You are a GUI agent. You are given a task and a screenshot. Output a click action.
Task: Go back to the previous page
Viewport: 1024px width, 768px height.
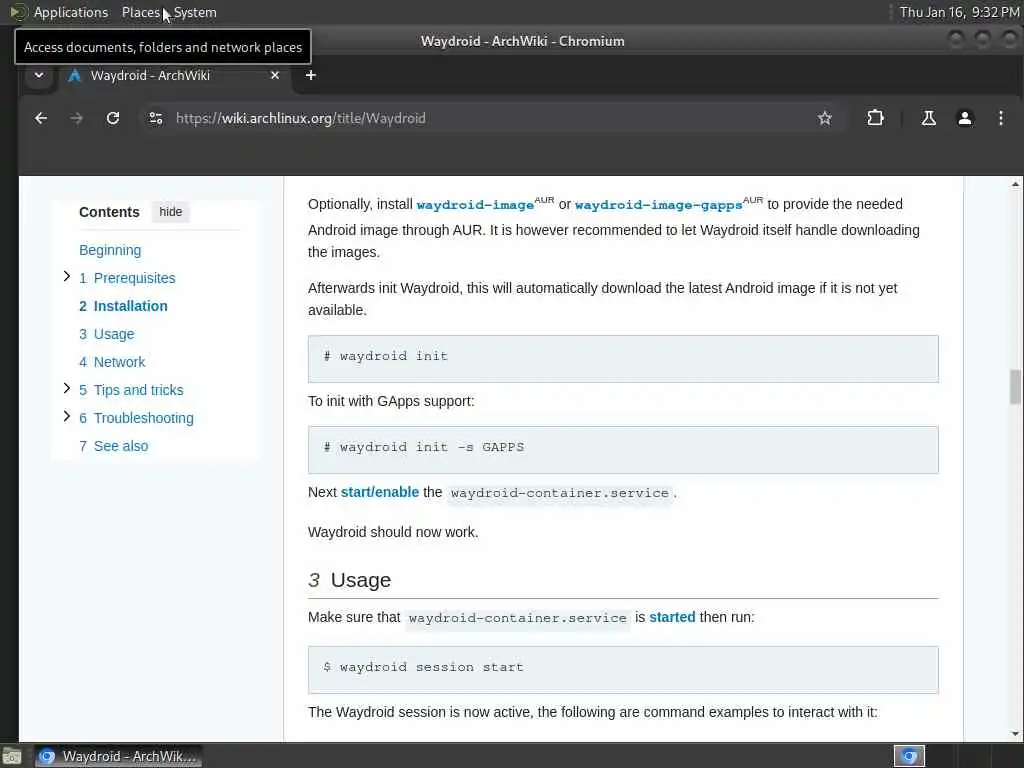(40, 118)
